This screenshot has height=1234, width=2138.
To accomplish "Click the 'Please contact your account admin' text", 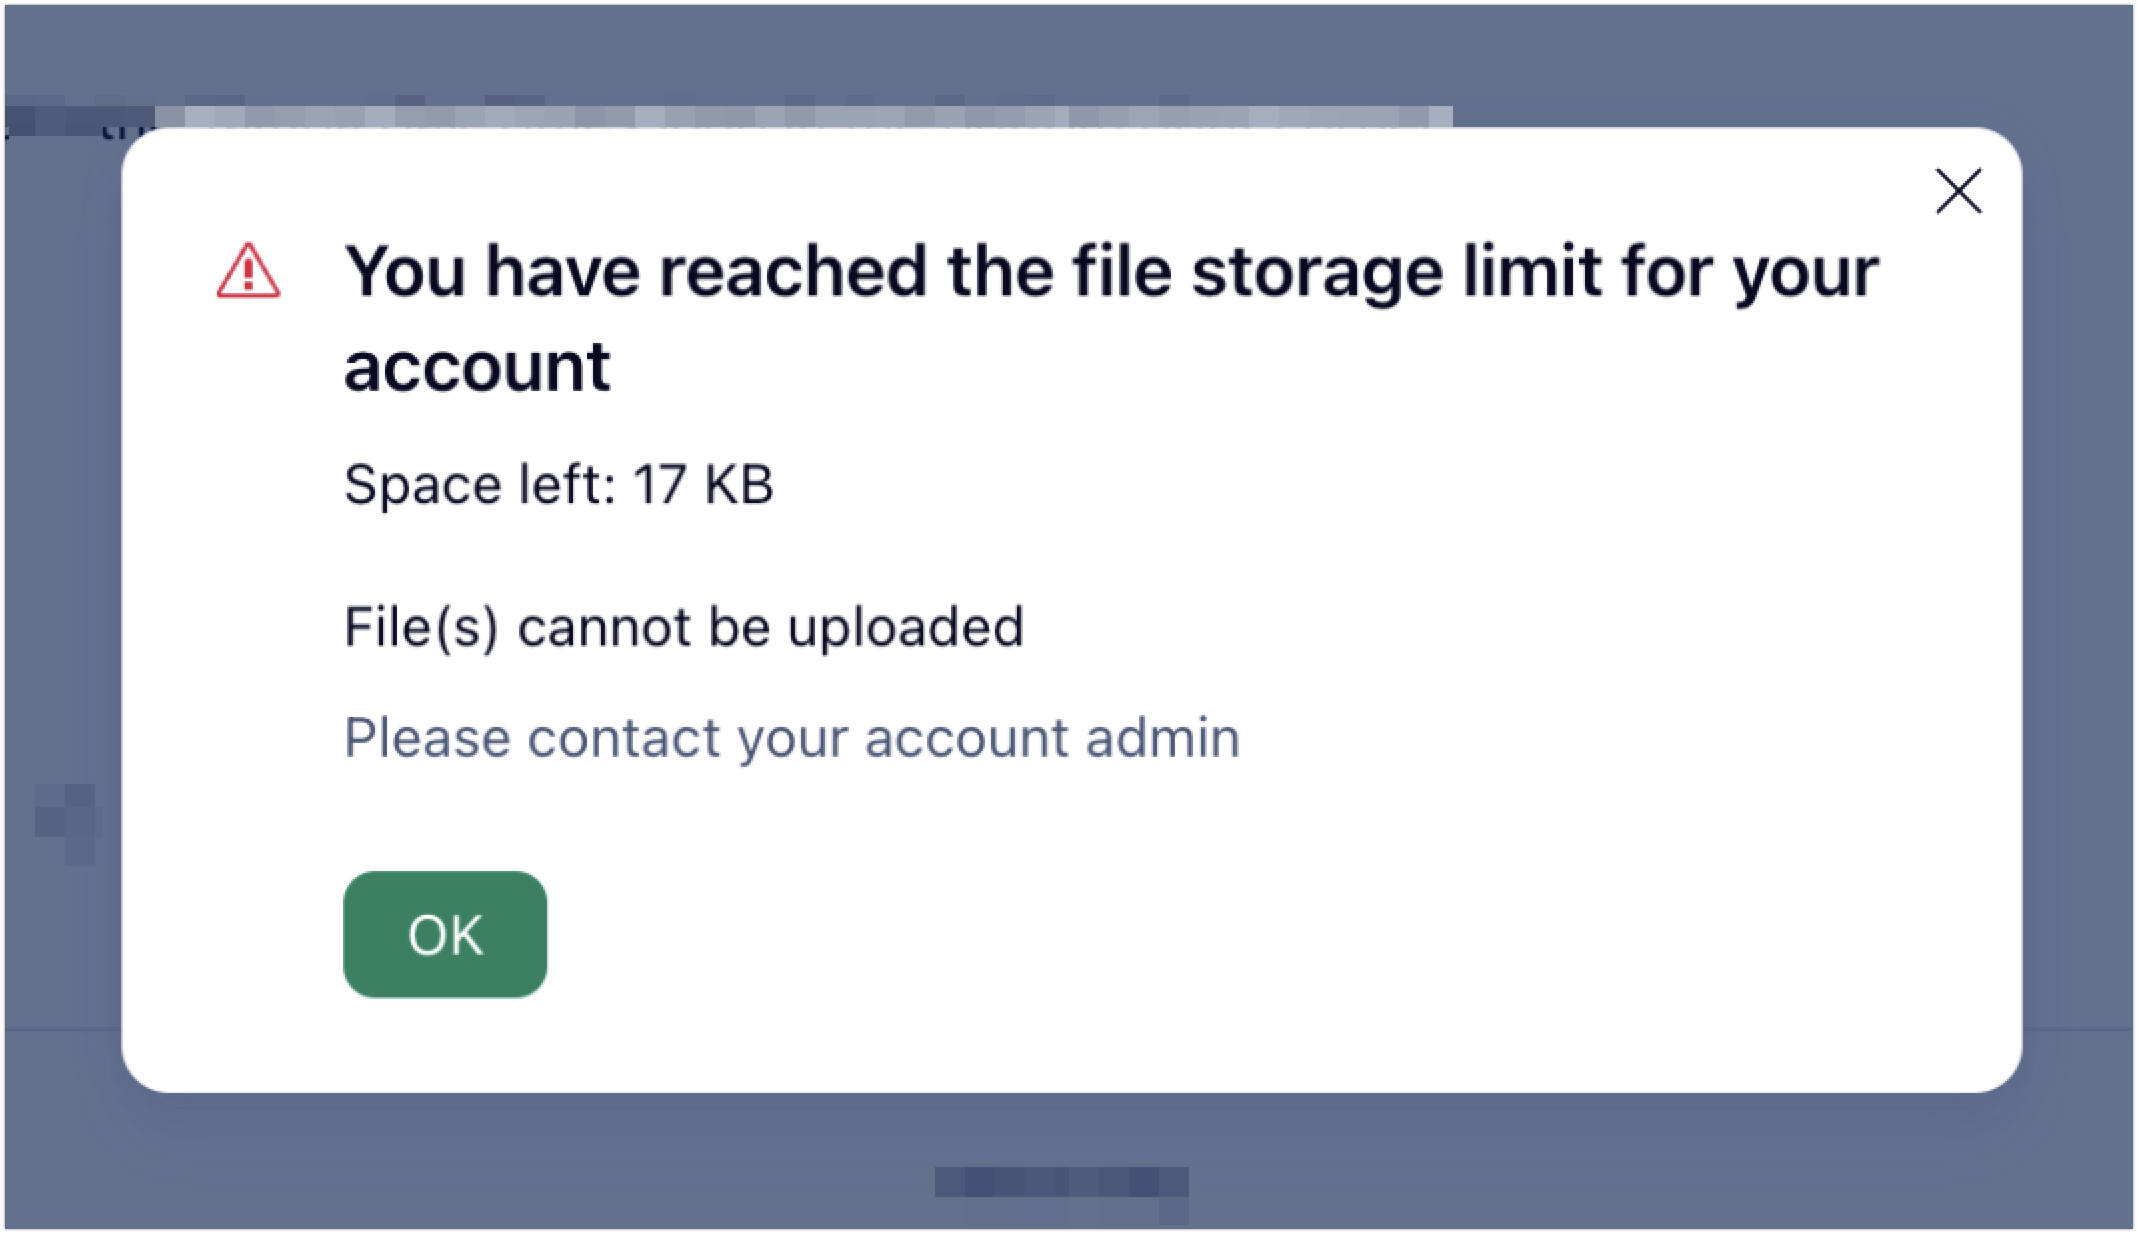I will click(x=792, y=738).
